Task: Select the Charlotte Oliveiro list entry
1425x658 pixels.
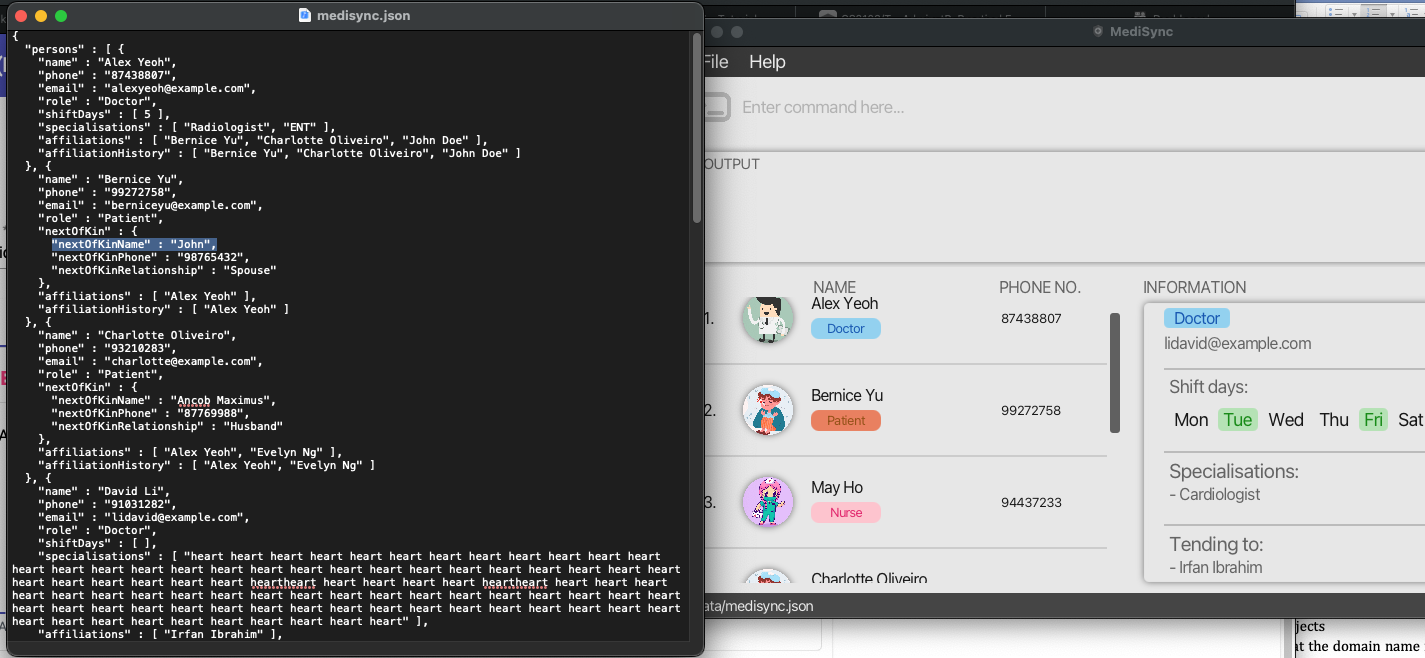Action: [869, 579]
